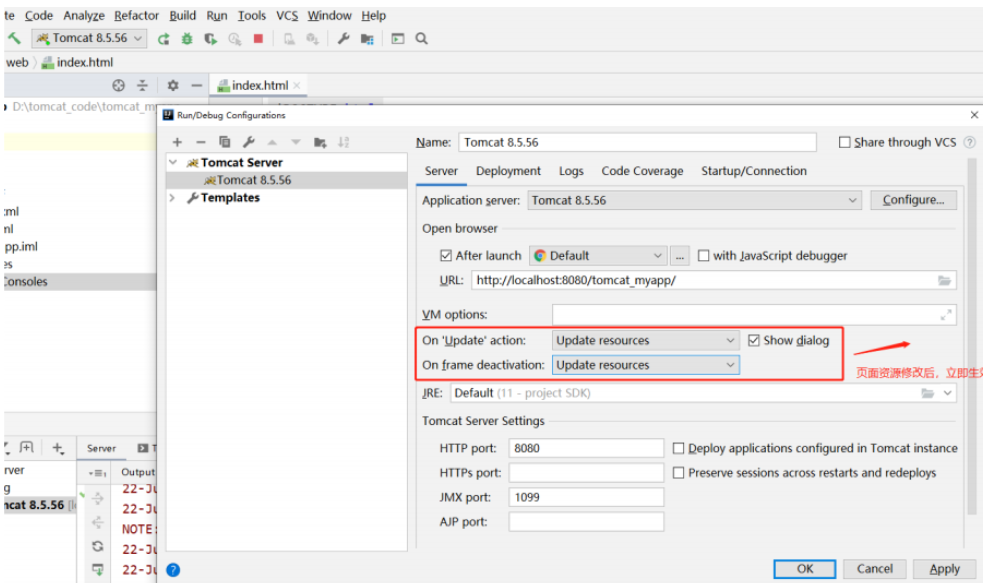Open the Refactor menu
This screenshot has width=983, height=583.
[x=137, y=16]
